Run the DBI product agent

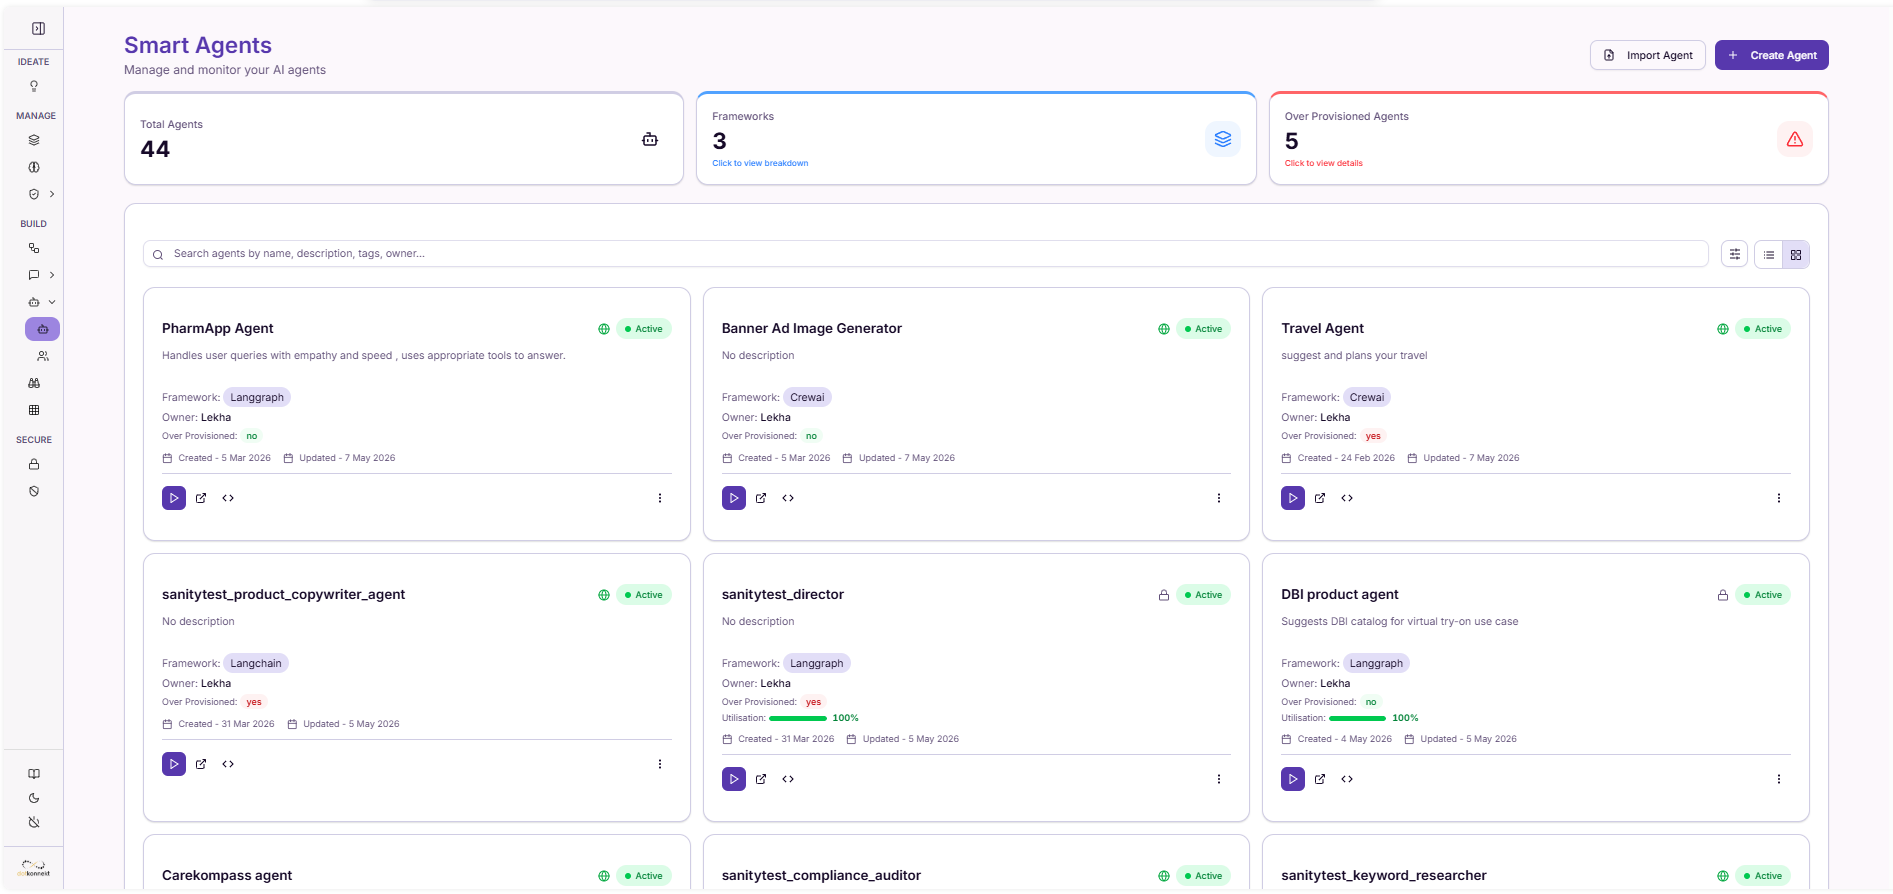point(1293,779)
